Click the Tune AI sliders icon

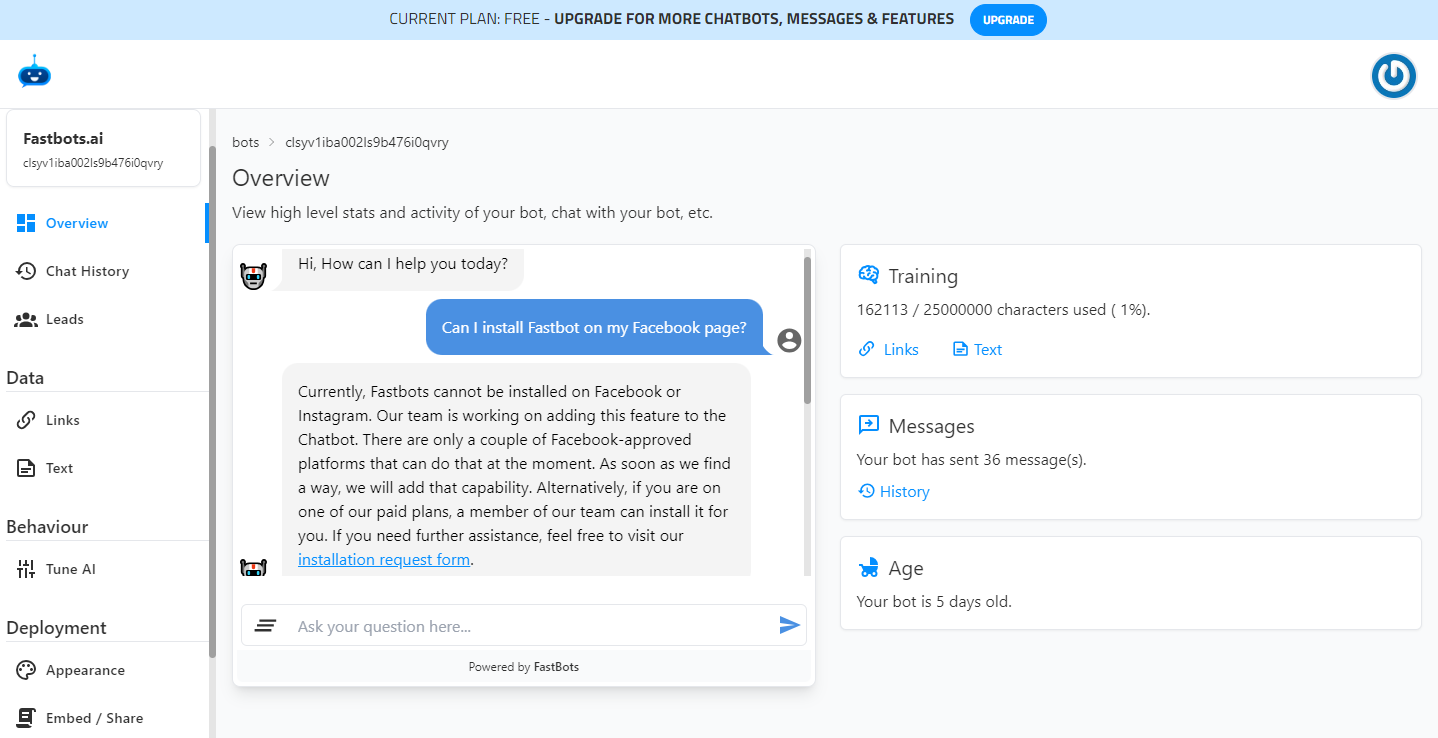click(26, 569)
